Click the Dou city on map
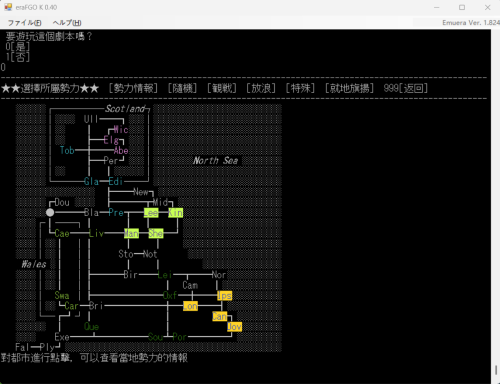This screenshot has width=500, height=384. (x=62, y=202)
